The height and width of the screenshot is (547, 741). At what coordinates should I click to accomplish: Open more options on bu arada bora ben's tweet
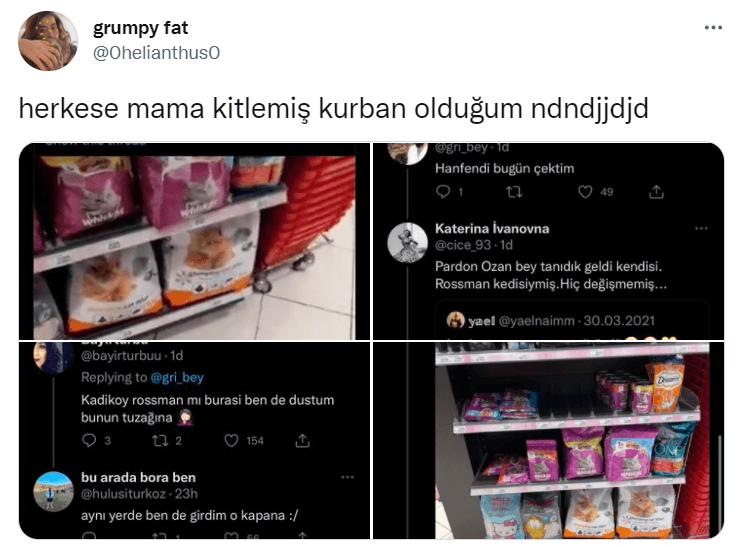[347, 477]
